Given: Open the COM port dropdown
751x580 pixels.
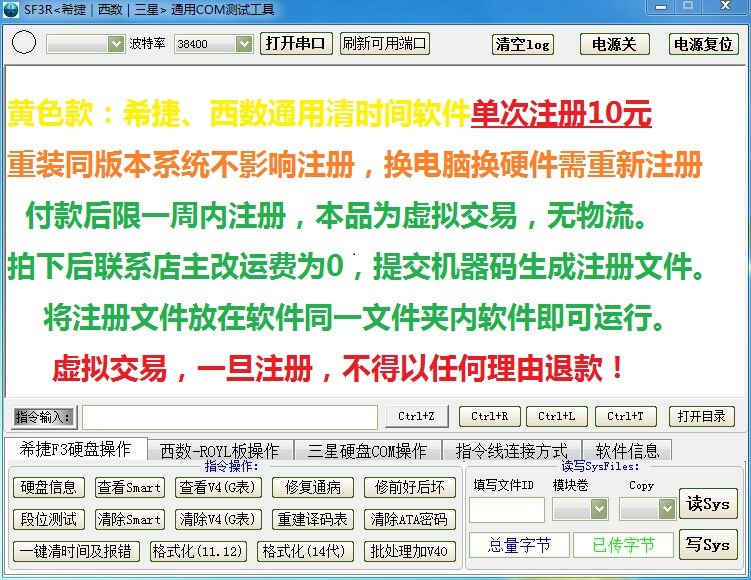Looking at the screenshot, I should 114,44.
